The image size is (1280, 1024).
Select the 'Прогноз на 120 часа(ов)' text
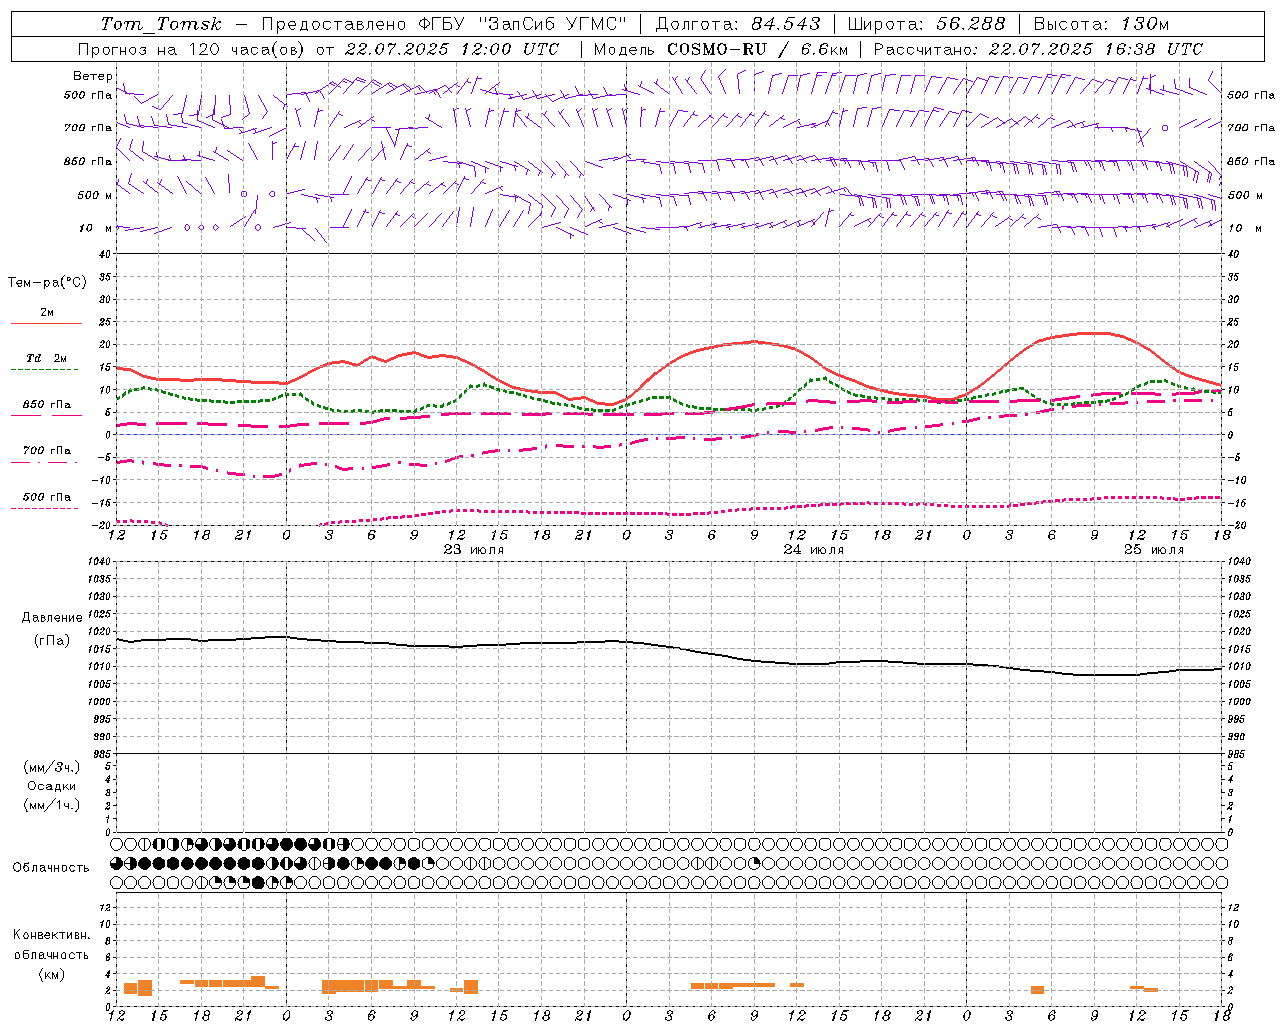193,49
